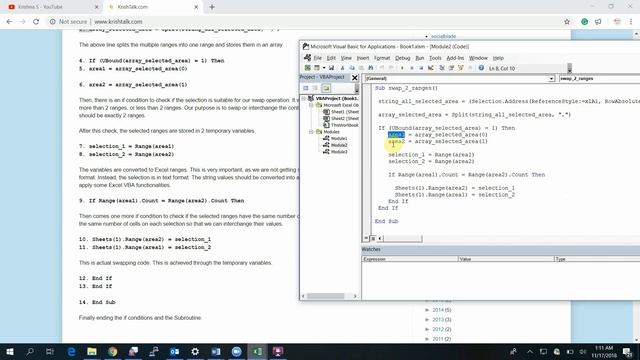This screenshot has width=640, height=360.
Task: Open VBA Help question mark icon
Action: (x=481, y=68)
